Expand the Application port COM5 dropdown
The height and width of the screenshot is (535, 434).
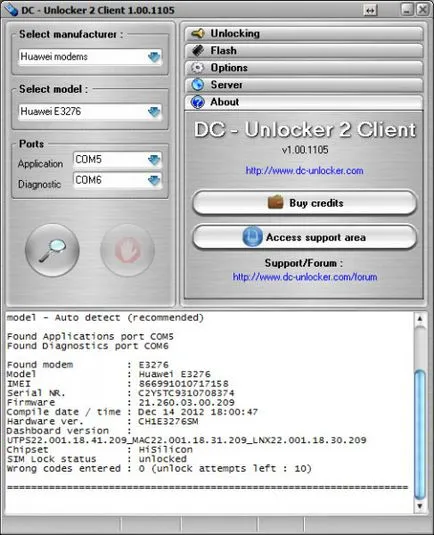click(154, 159)
